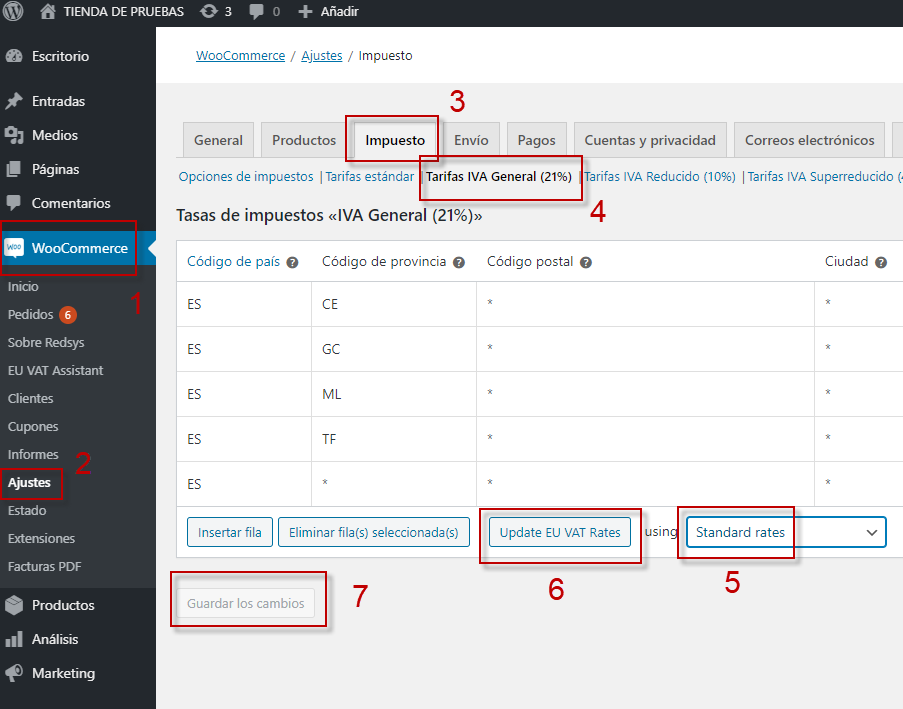This screenshot has width=903, height=709.
Task: Follow the WooCommerce breadcrumb link
Action: pos(240,56)
